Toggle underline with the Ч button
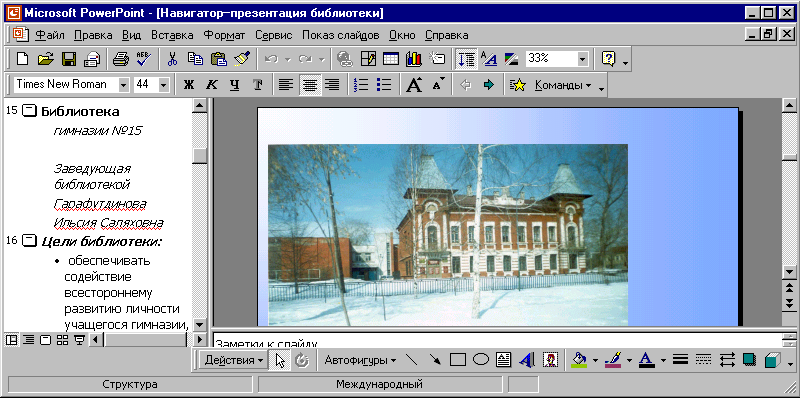The image size is (800, 398). 235,85
